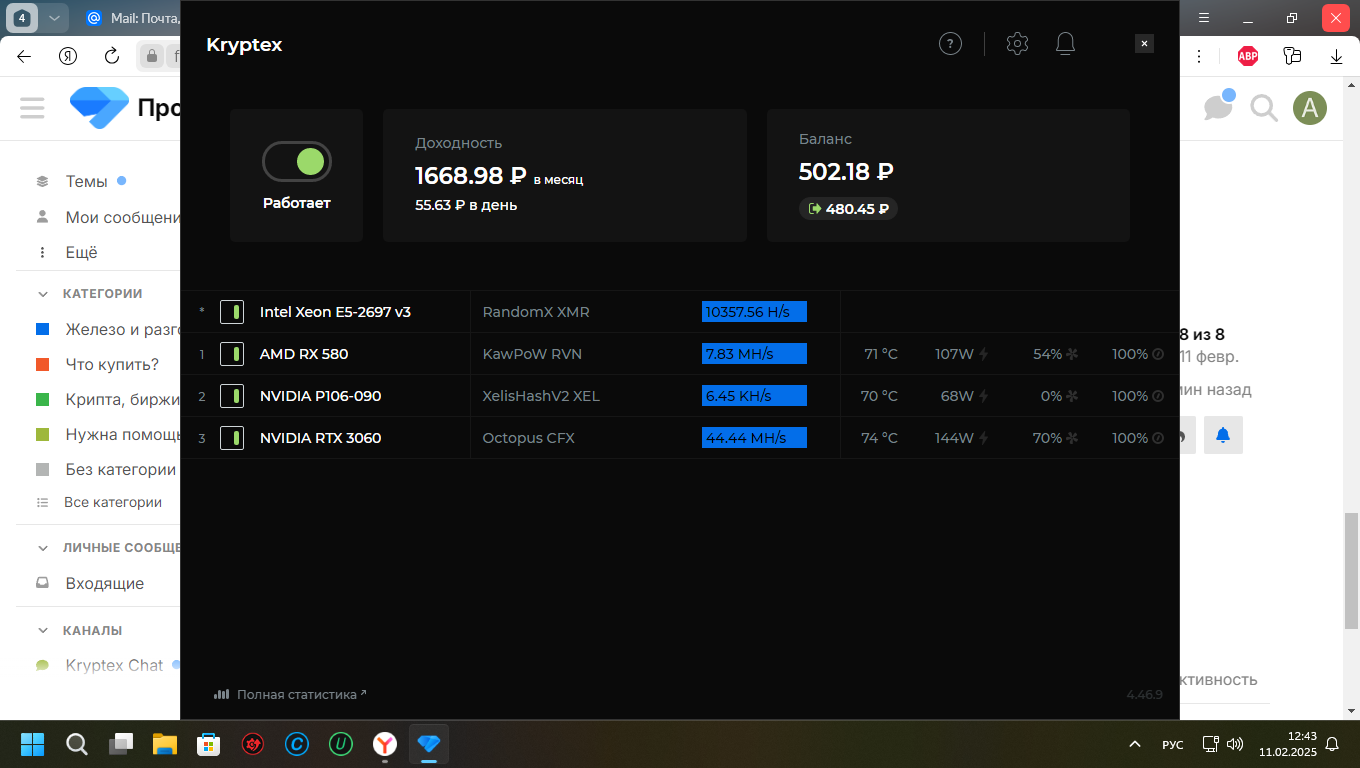The image size is (1360, 768).
Task: Click AMD RX 580 power limit 100%
Action: pos(1137,354)
